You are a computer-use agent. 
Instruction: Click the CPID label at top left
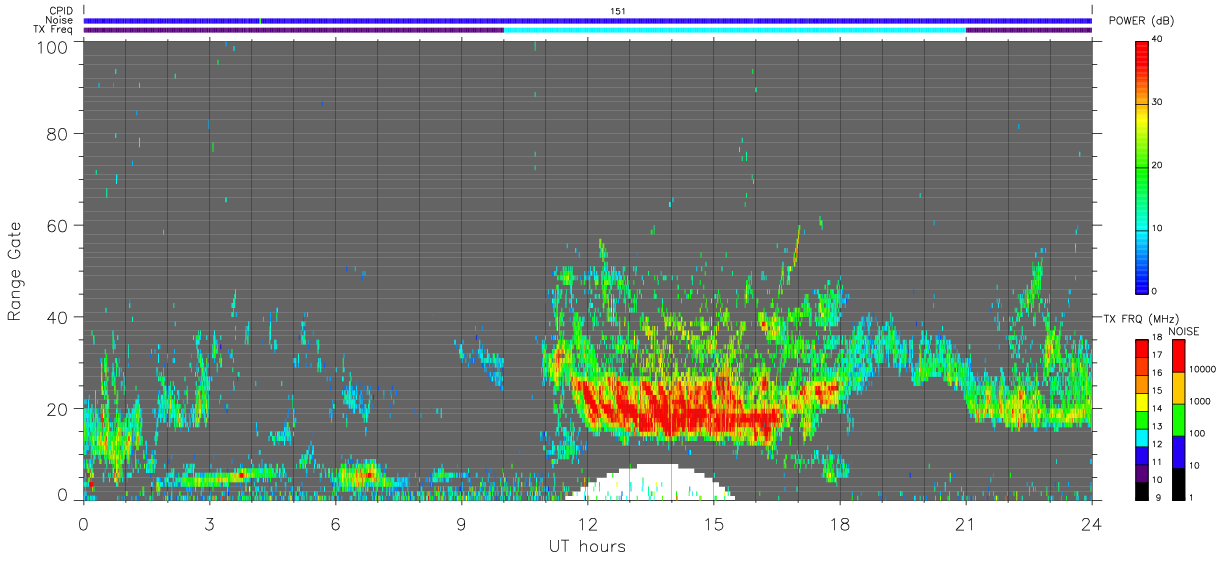pos(60,11)
